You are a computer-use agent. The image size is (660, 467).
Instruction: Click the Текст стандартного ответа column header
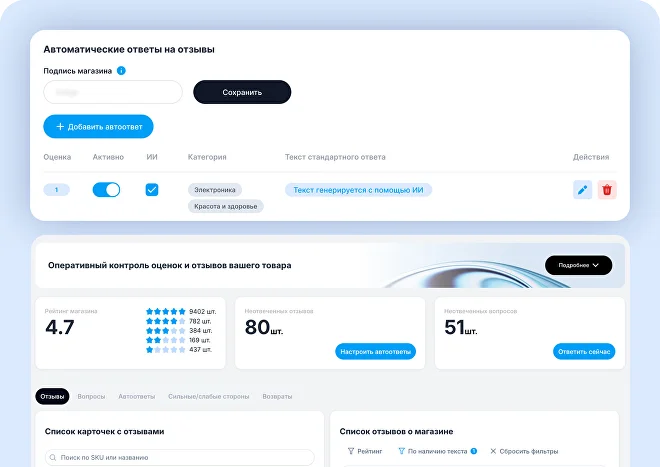tap(335, 157)
